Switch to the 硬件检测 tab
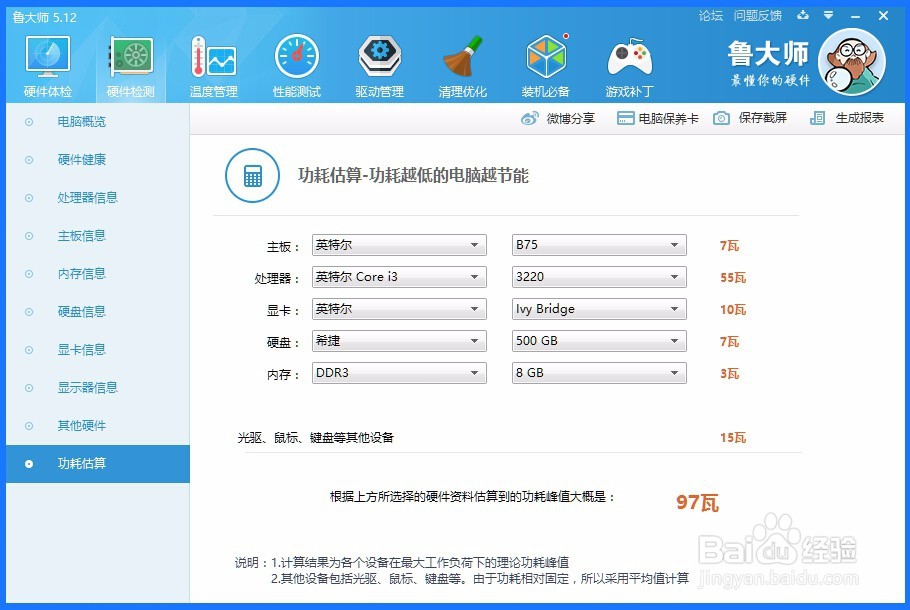The height and width of the screenshot is (610, 910). click(129, 65)
